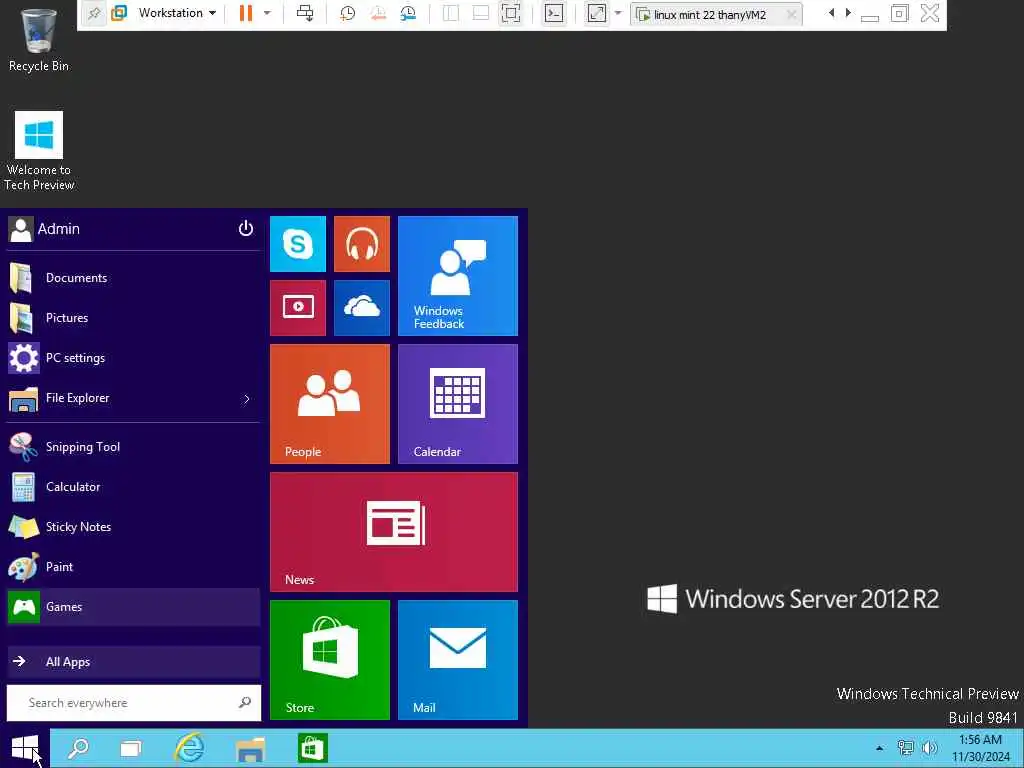This screenshot has height=768, width=1024.
Task: Open the Video tile
Action: 298,308
